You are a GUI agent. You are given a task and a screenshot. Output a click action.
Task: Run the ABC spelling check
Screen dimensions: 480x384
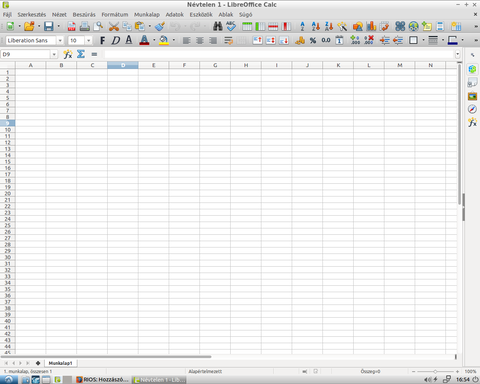pyautogui.click(x=231, y=26)
